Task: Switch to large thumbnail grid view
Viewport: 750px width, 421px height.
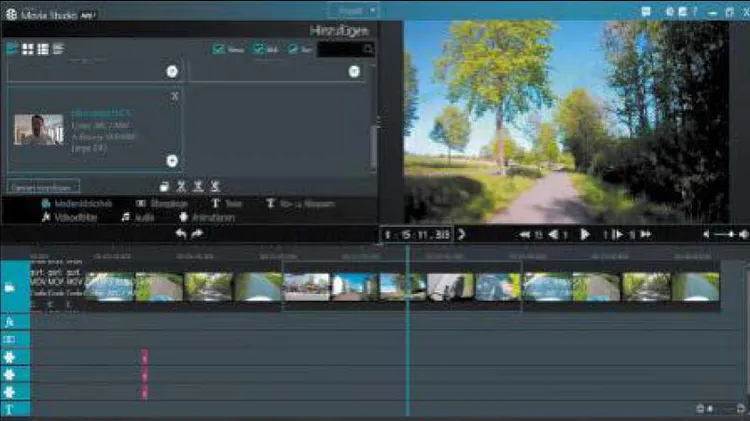Action: click(28, 49)
